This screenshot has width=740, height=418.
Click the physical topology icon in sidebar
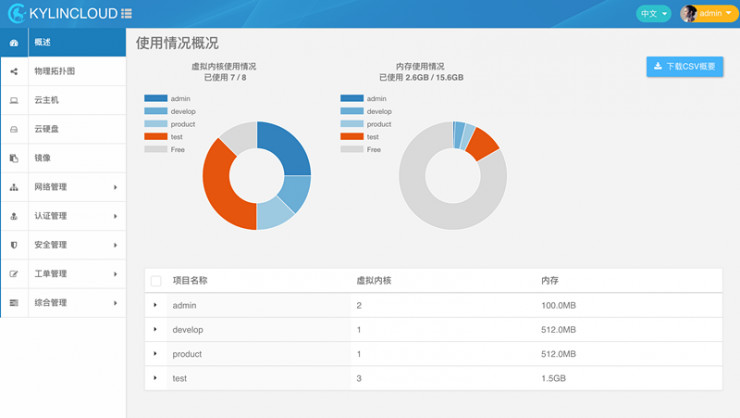[x=14, y=72]
